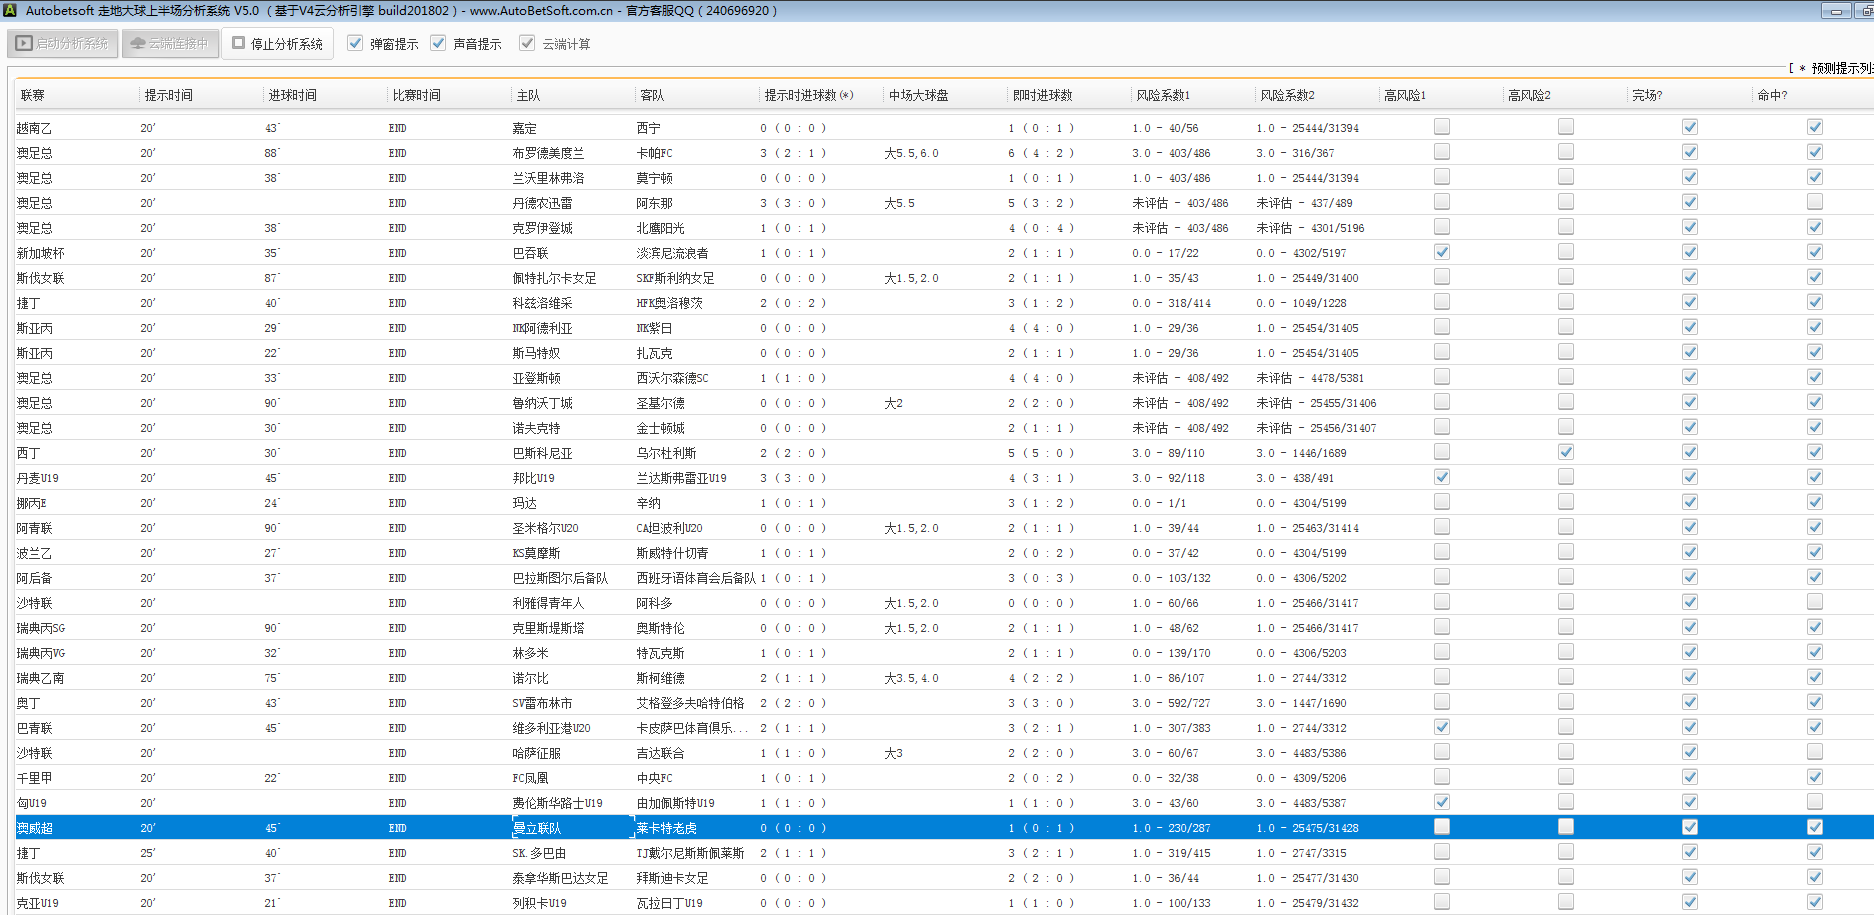Select the 布罗德美度兰 team cell
Image resolution: width=1874 pixels, height=915 pixels.
coord(548,153)
